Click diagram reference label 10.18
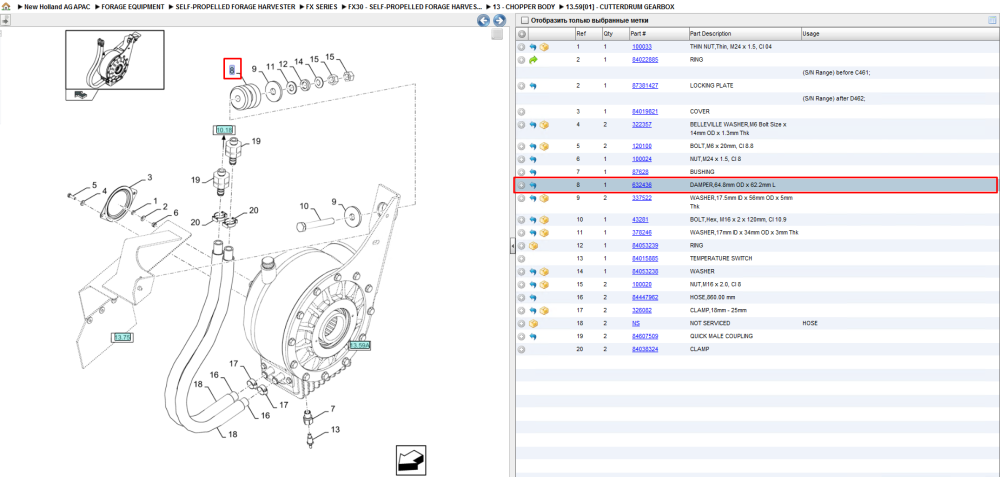 click(x=224, y=130)
